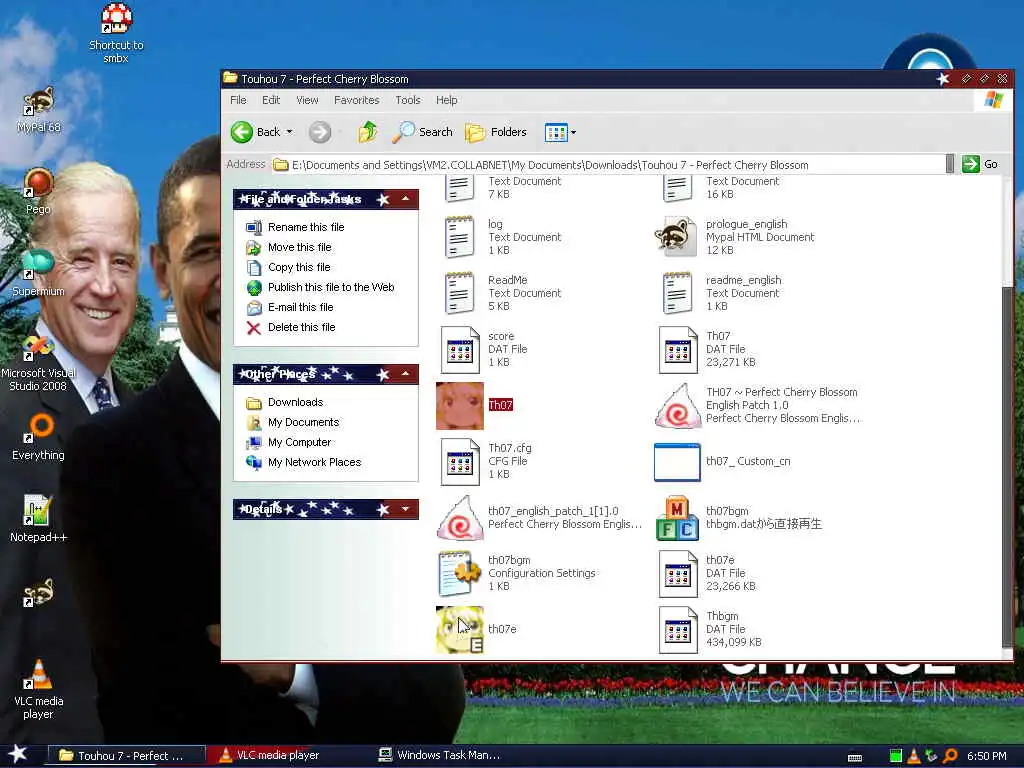The width and height of the screenshot is (1024, 768).
Task: Collapse the File and Folder Tasks panel
Action: pyautogui.click(x=406, y=199)
